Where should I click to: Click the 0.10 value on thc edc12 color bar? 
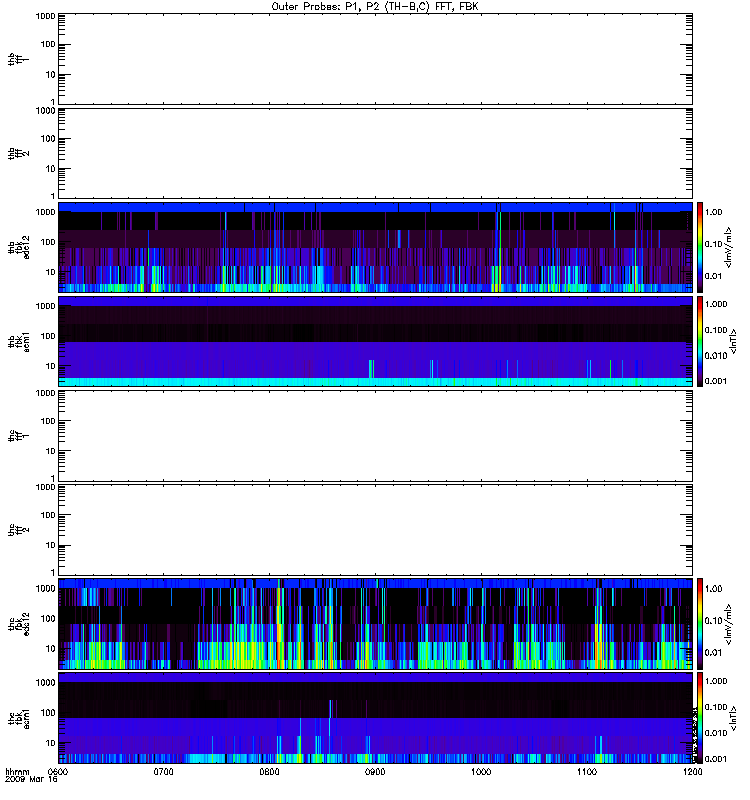714,620
